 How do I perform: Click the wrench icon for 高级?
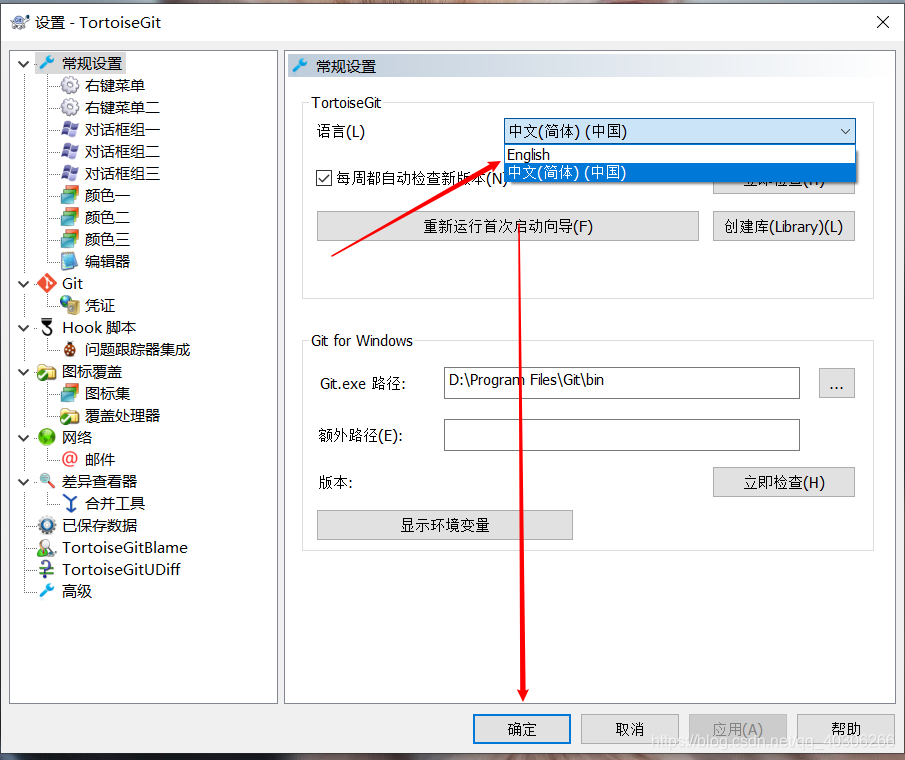point(47,591)
